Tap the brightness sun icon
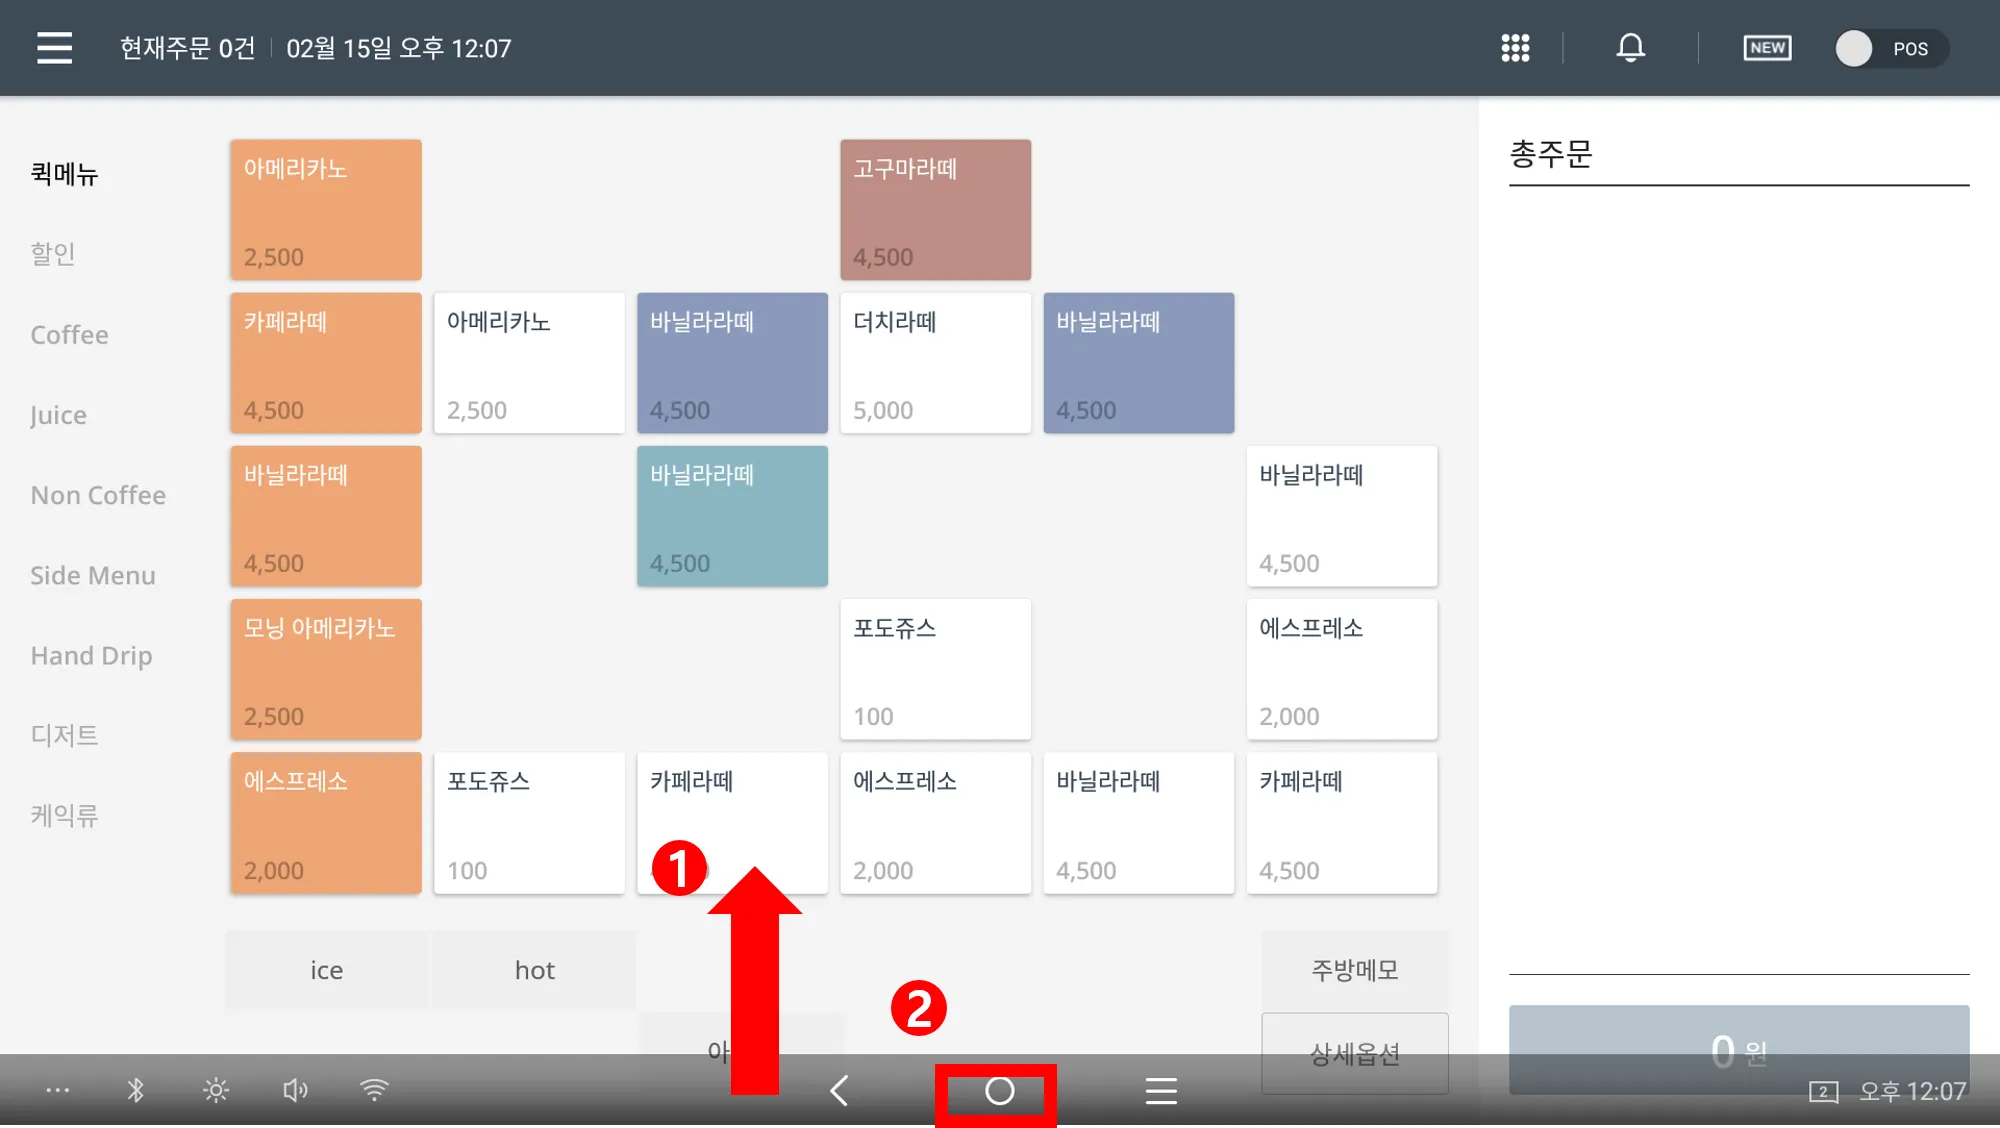 tap(215, 1090)
